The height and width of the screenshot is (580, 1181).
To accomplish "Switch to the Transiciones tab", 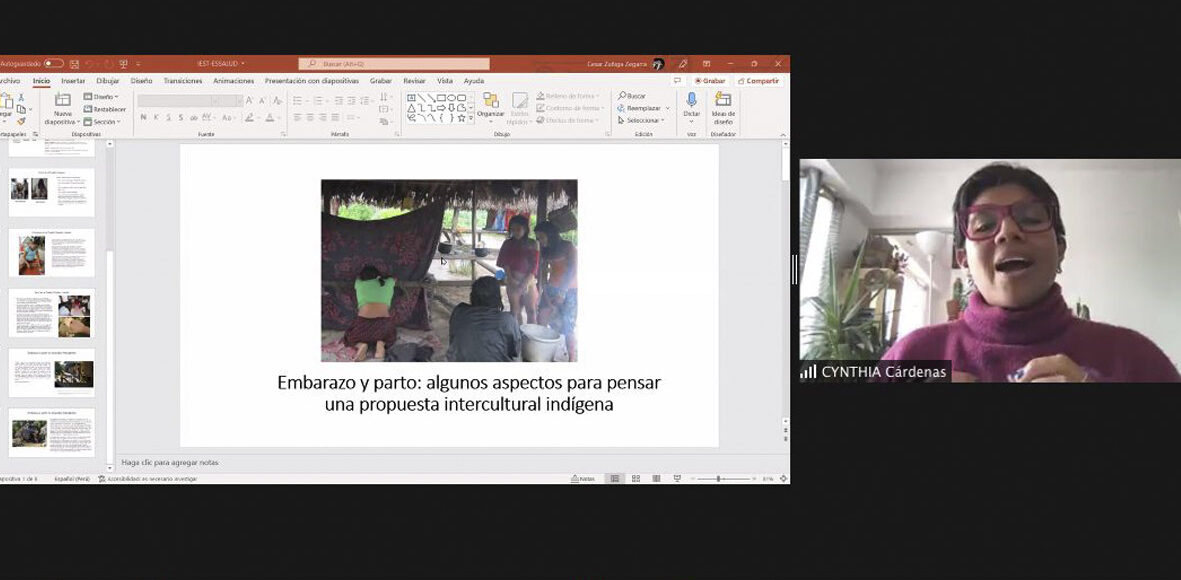I will coord(183,81).
